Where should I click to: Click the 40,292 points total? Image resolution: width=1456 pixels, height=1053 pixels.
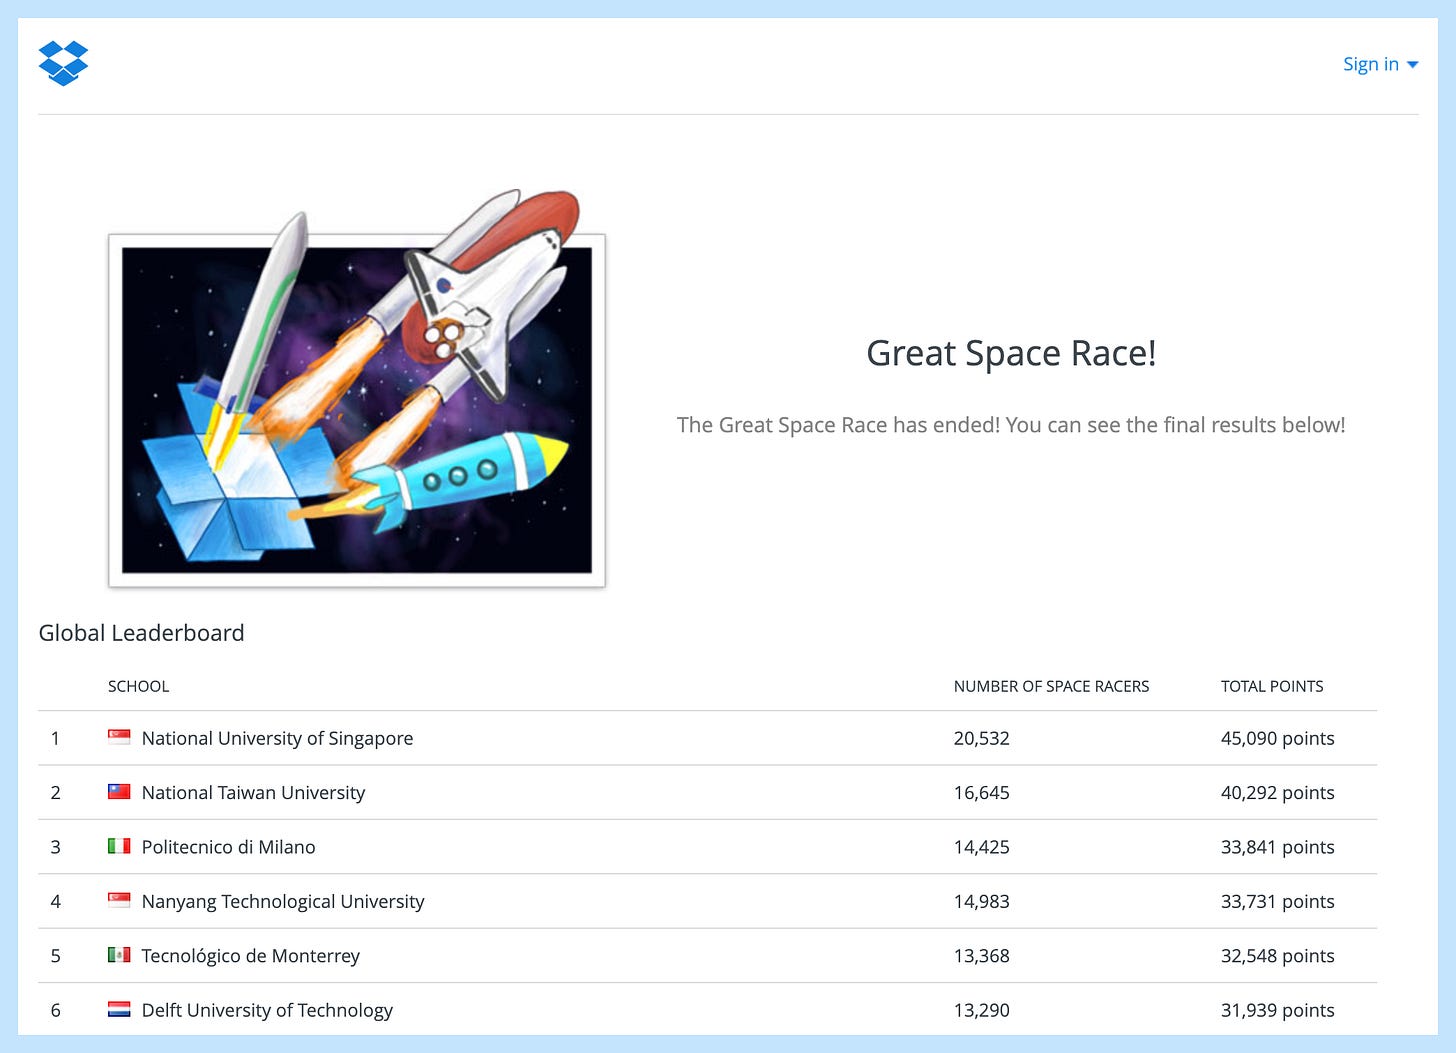[x=1277, y=792]
